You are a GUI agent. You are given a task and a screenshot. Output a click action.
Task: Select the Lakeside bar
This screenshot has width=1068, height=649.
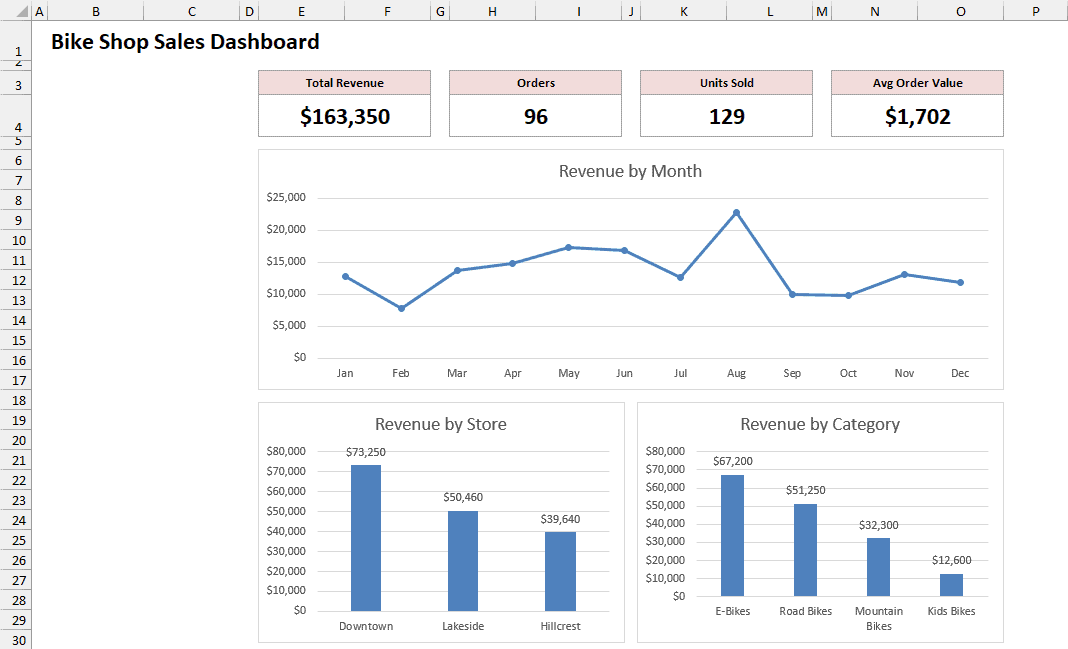click(463, 560)
